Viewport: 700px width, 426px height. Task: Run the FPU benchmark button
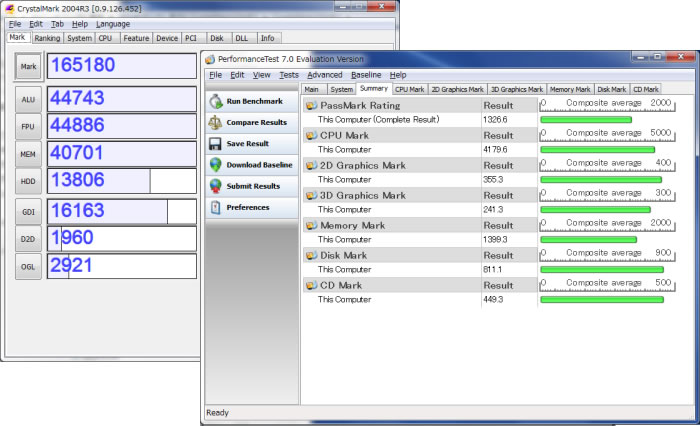28,127
